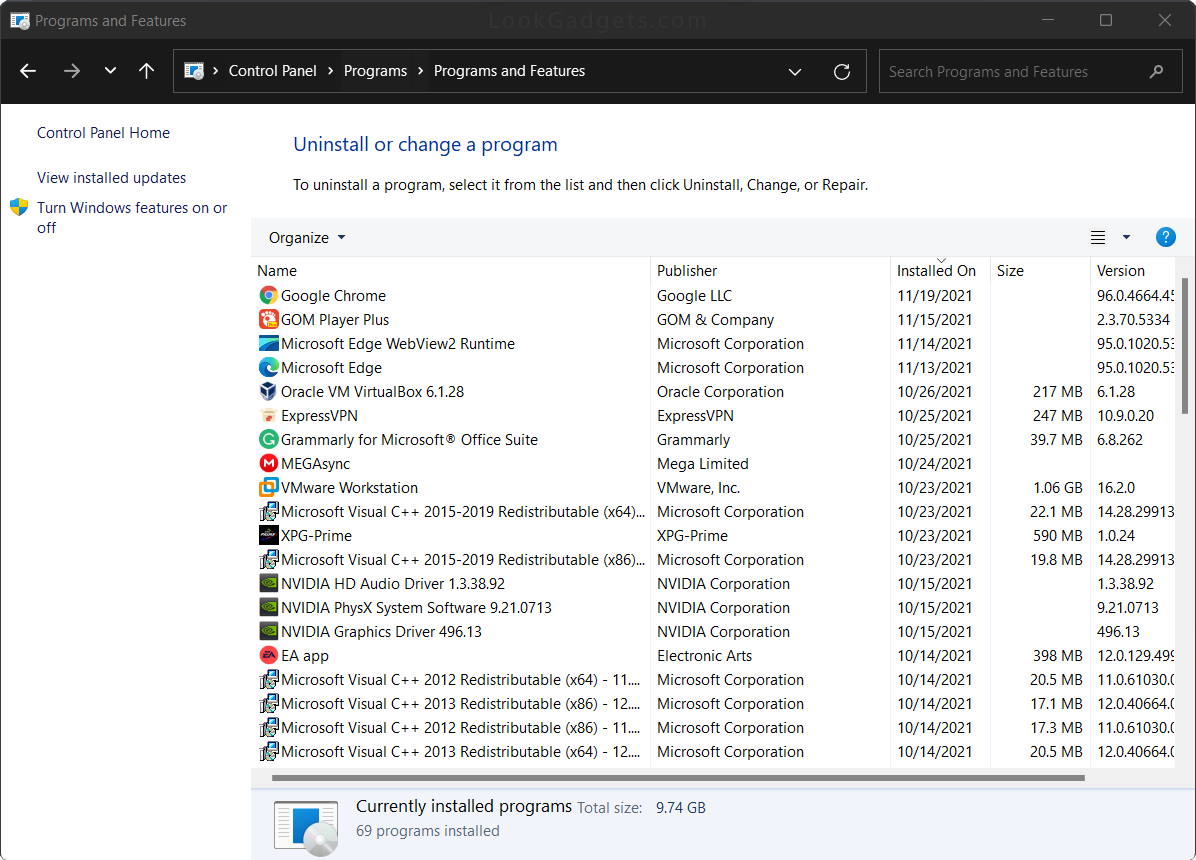The image size is (1196, 860).
Task: Select the NVIDIA Graphics Driver icon
Action: [268, 631]
